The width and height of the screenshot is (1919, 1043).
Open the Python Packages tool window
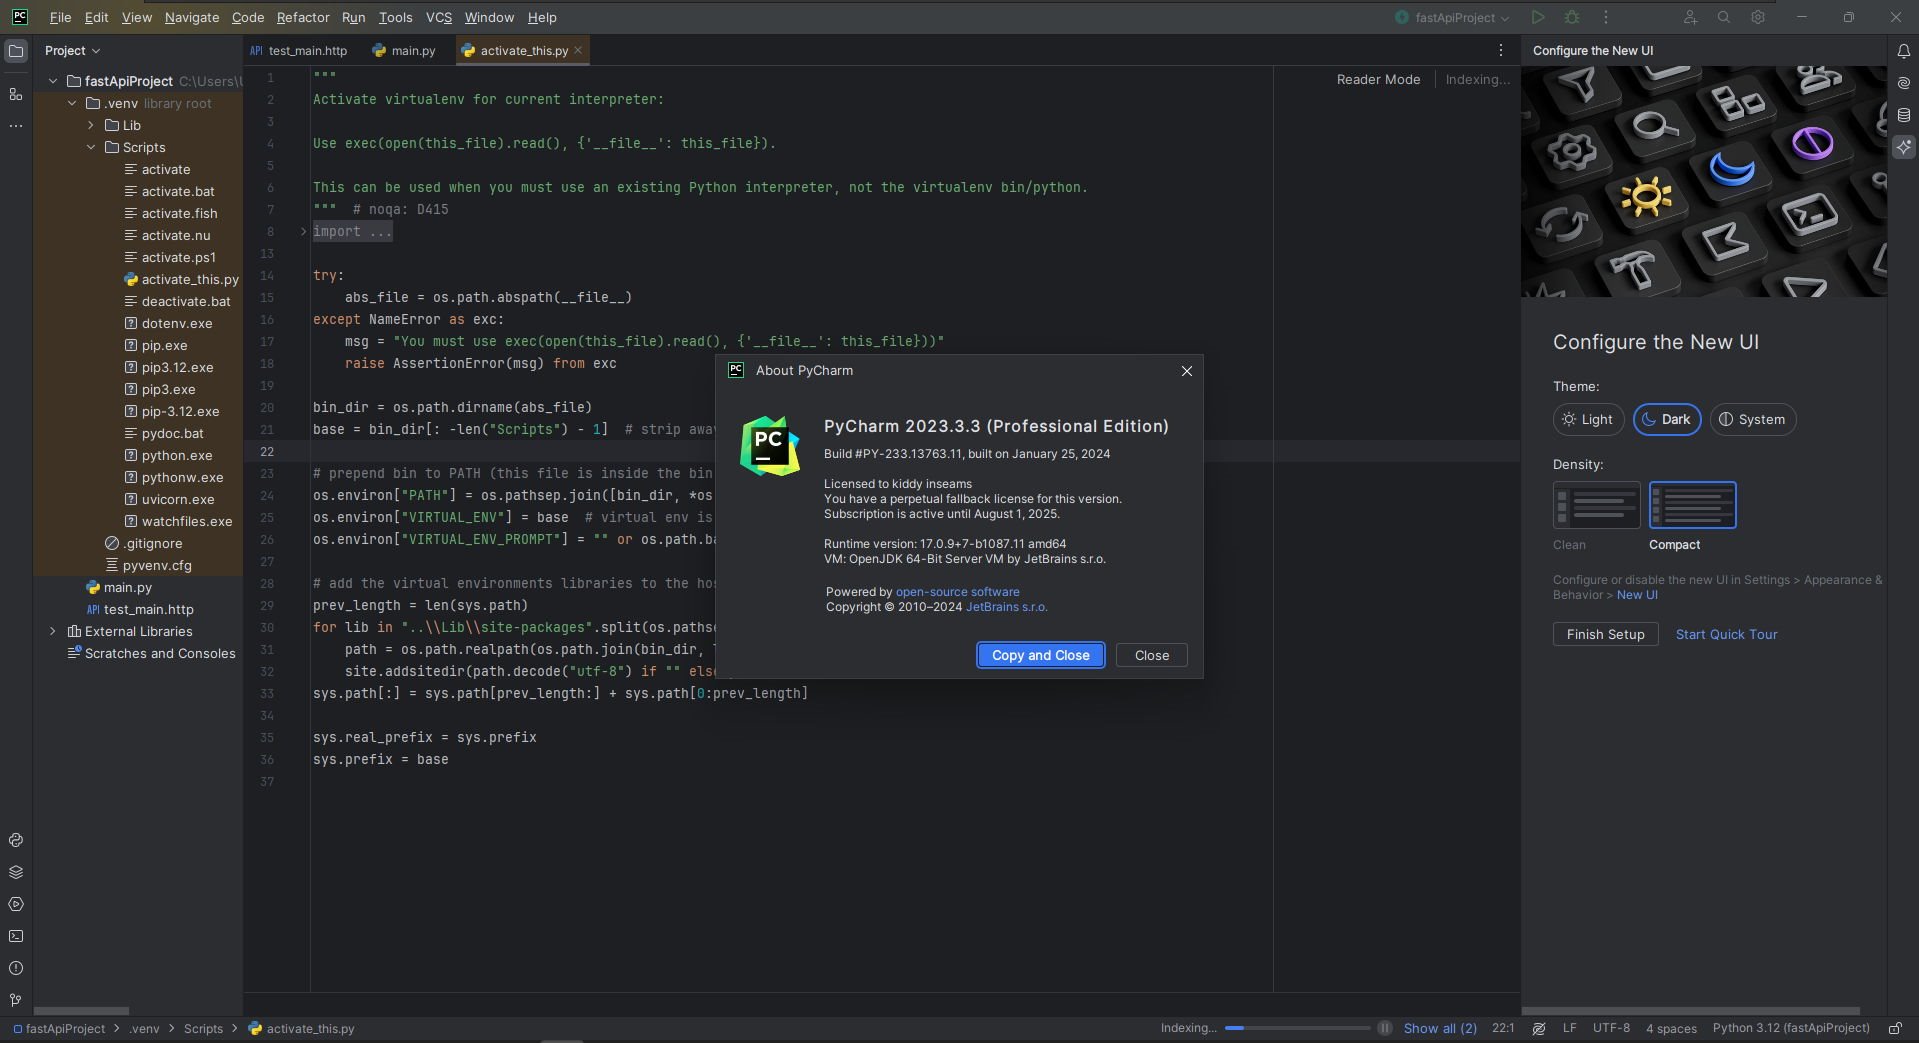(16, 872)
